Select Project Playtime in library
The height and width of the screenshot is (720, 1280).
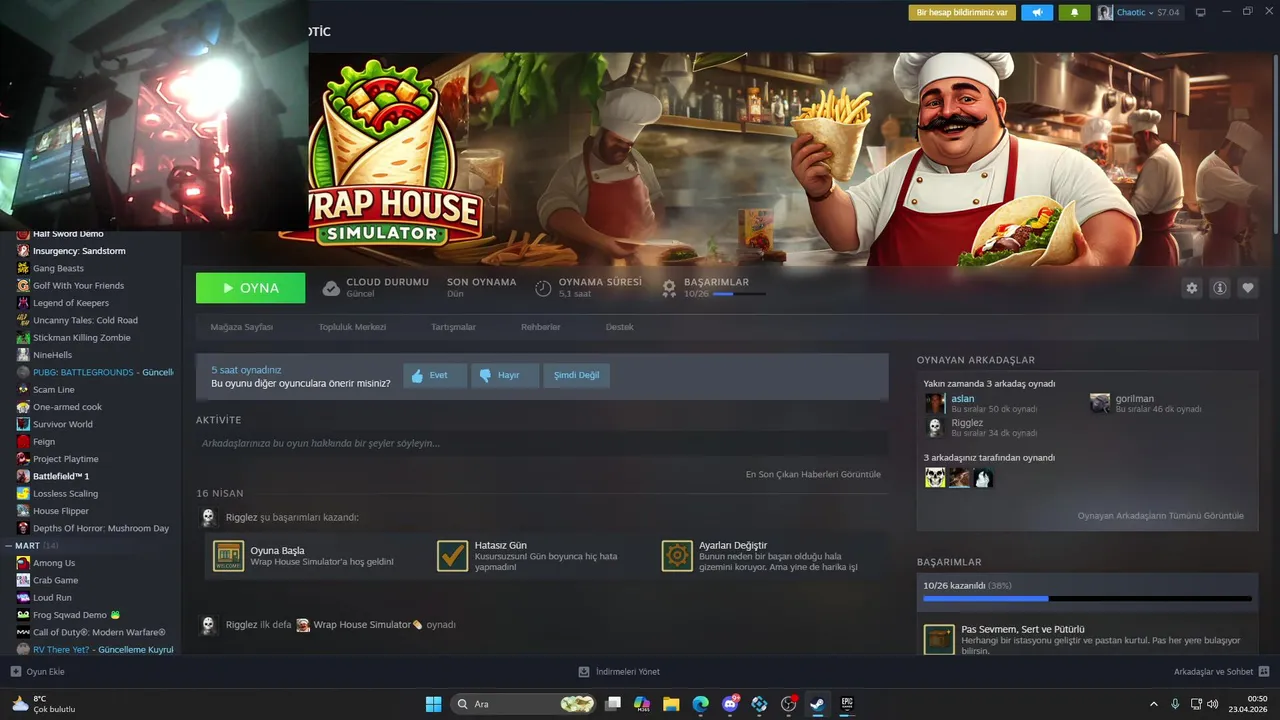tap(66, 459)
